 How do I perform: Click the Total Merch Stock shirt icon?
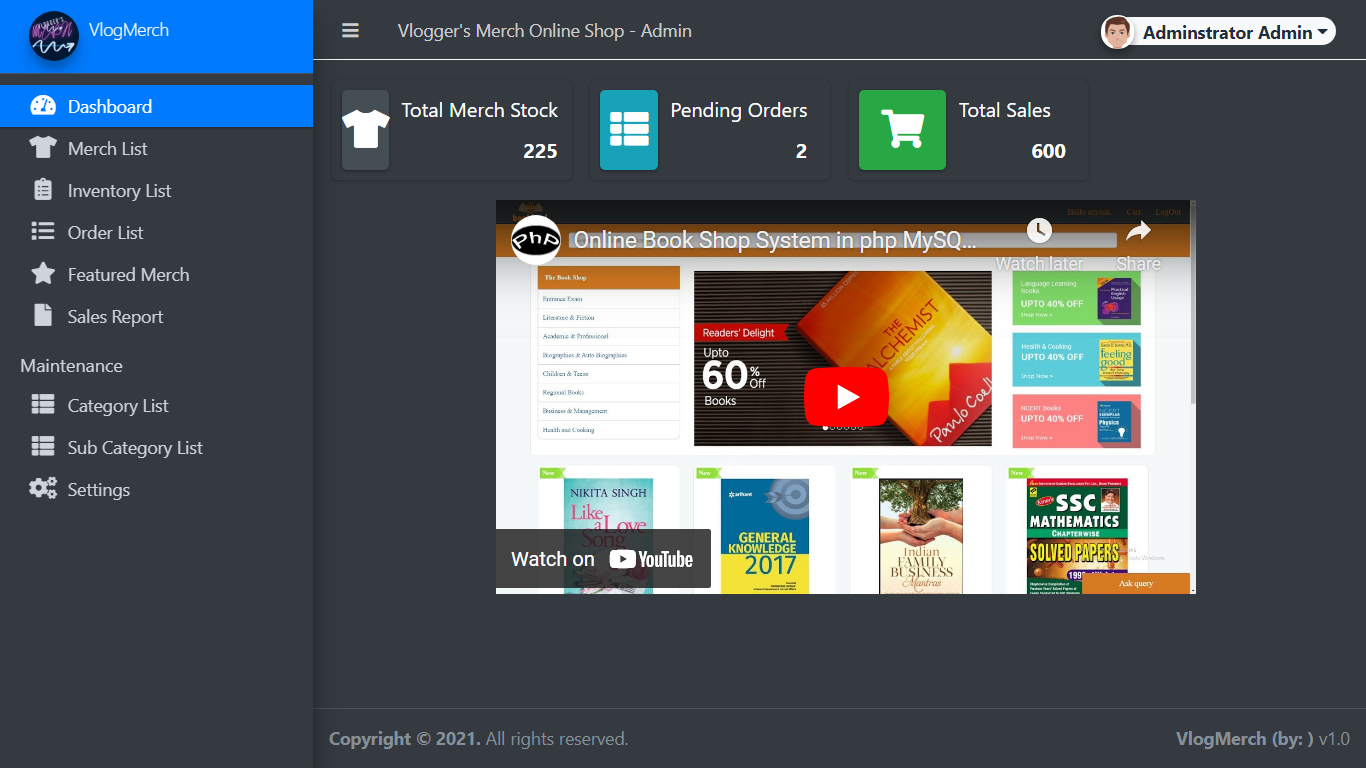[x=365, y=130]
